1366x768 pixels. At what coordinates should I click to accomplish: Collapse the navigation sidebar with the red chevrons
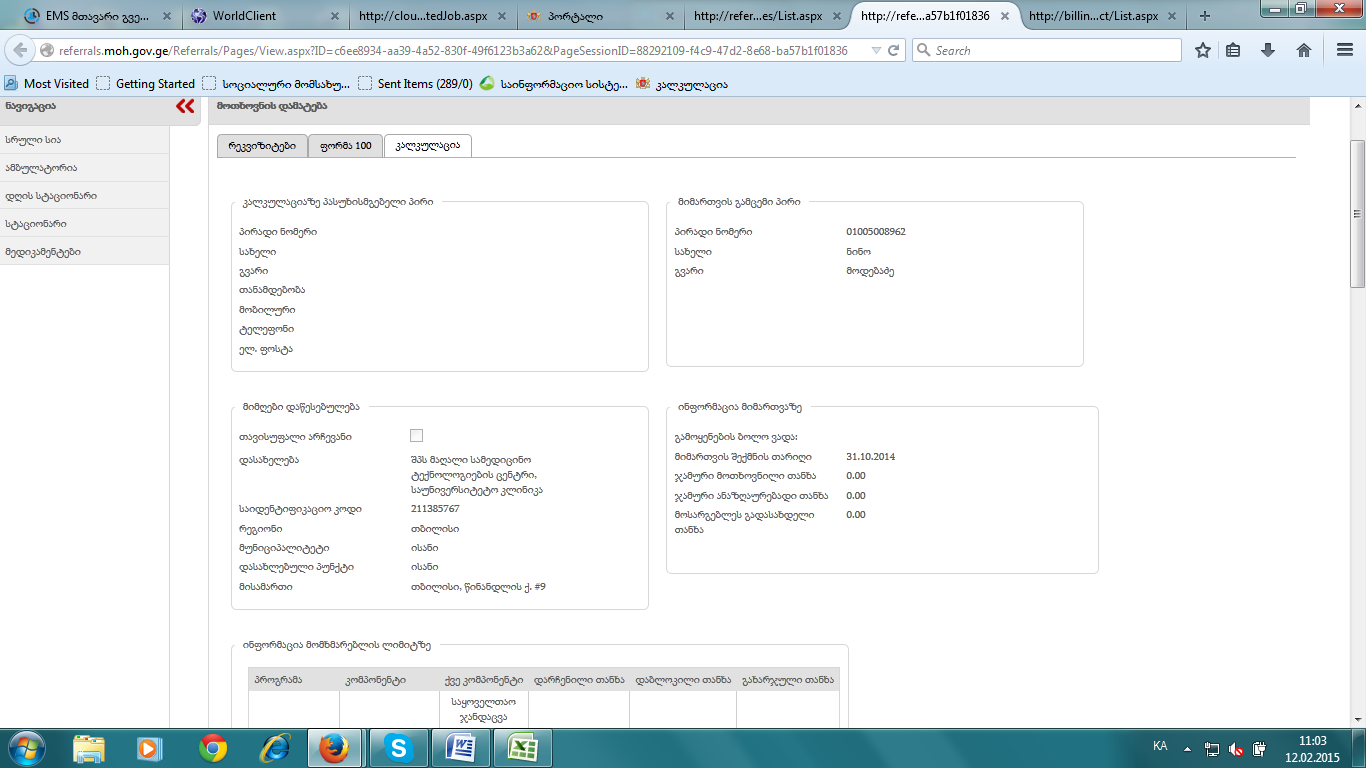[185, 106]
